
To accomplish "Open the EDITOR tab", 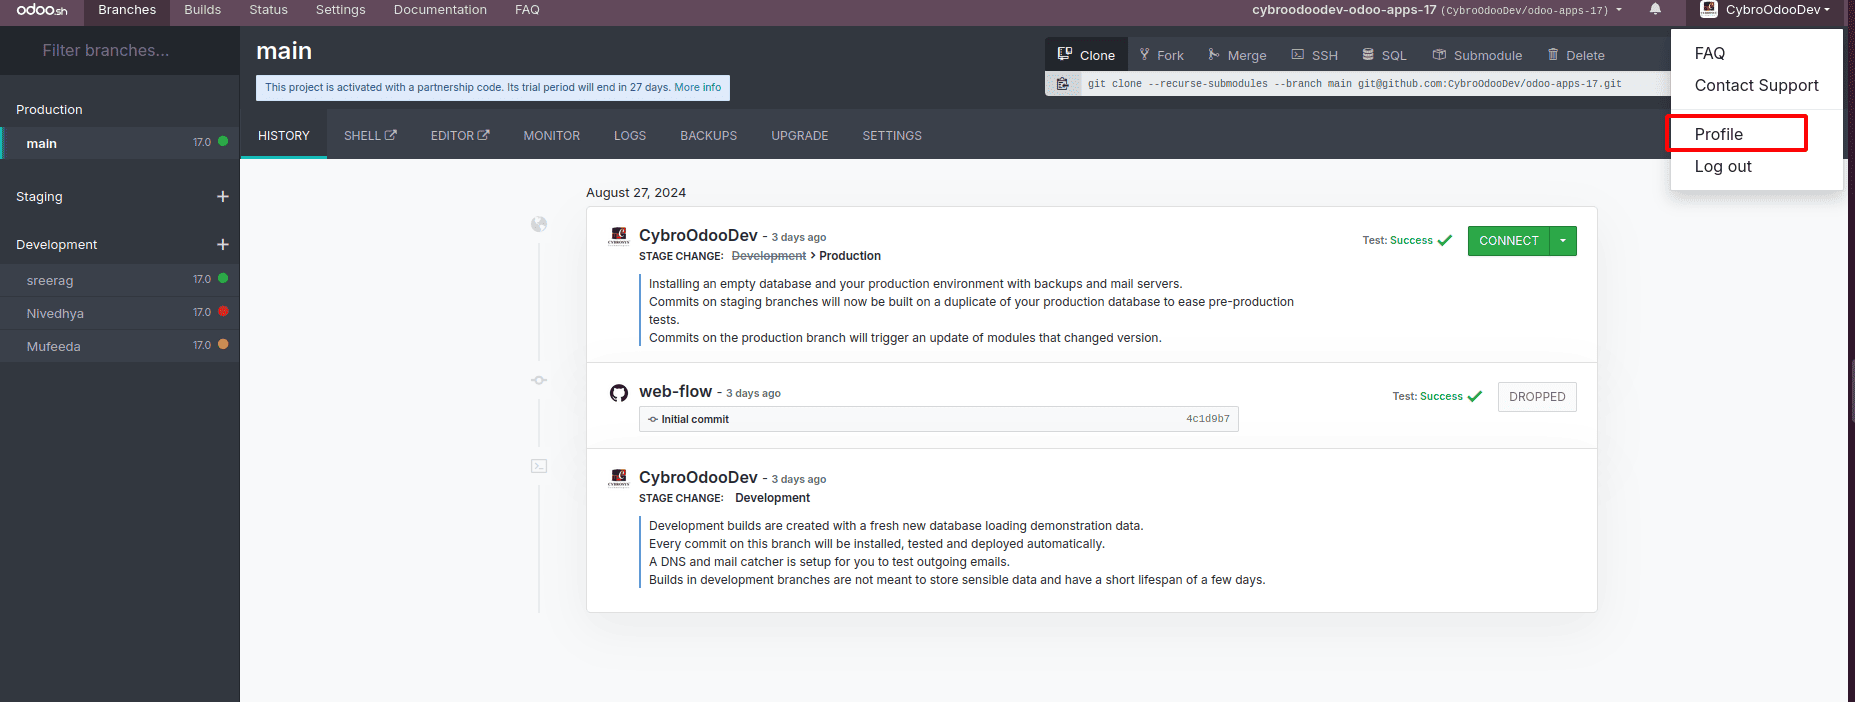I will pyautogui.click(x=460, y=136).
